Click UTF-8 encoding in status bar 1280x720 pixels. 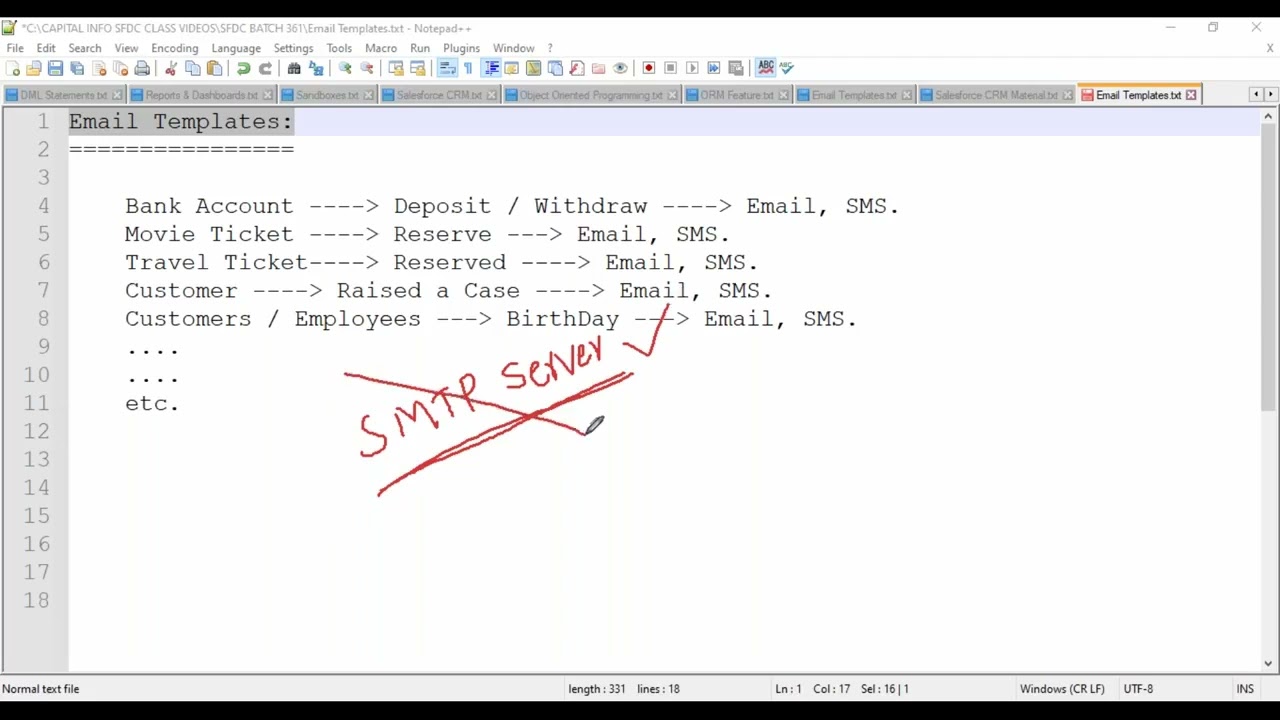pos(1138,689)
